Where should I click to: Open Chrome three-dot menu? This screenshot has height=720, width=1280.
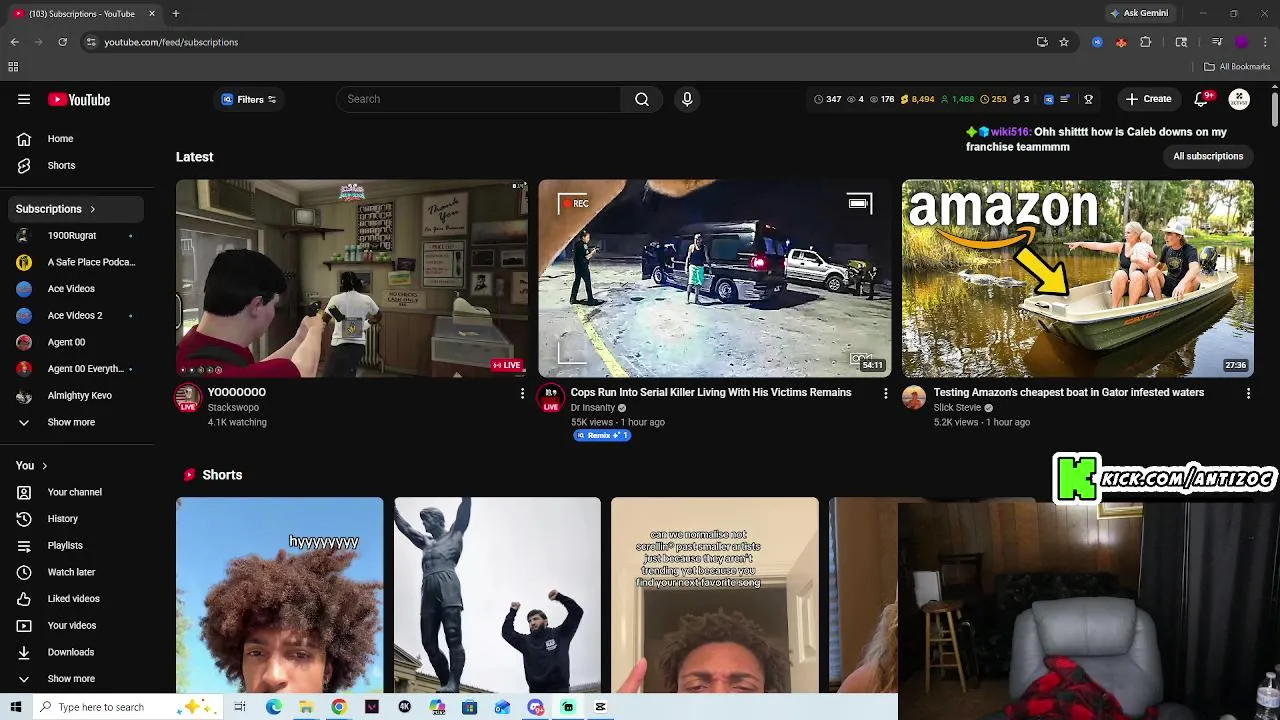coord(1266,42)
